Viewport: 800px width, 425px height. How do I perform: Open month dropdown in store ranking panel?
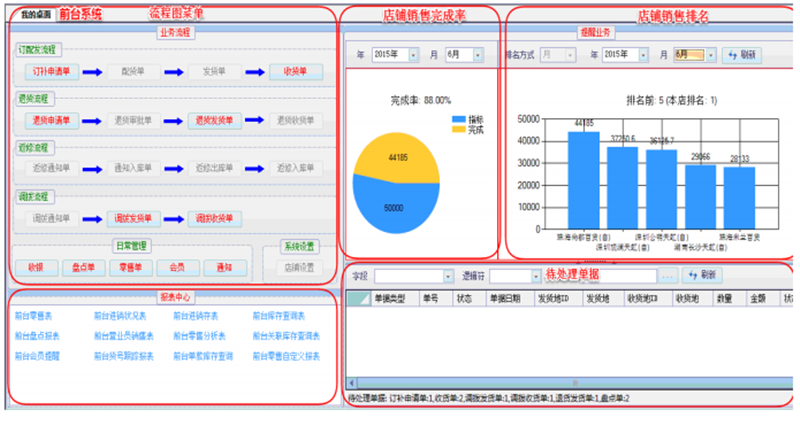711,54
